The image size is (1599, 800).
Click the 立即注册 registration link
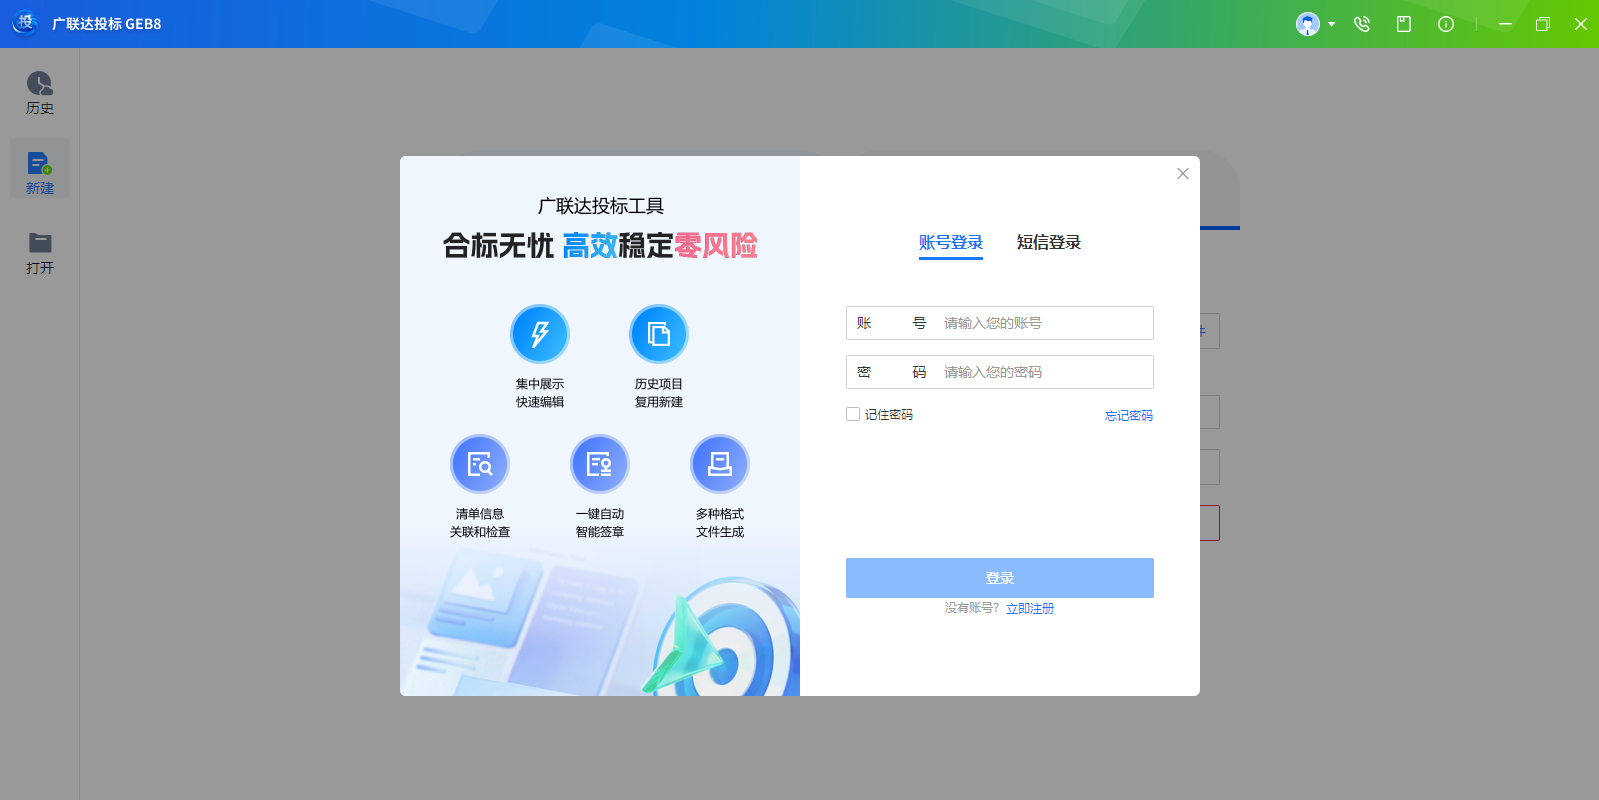[x=1030, y=608]
